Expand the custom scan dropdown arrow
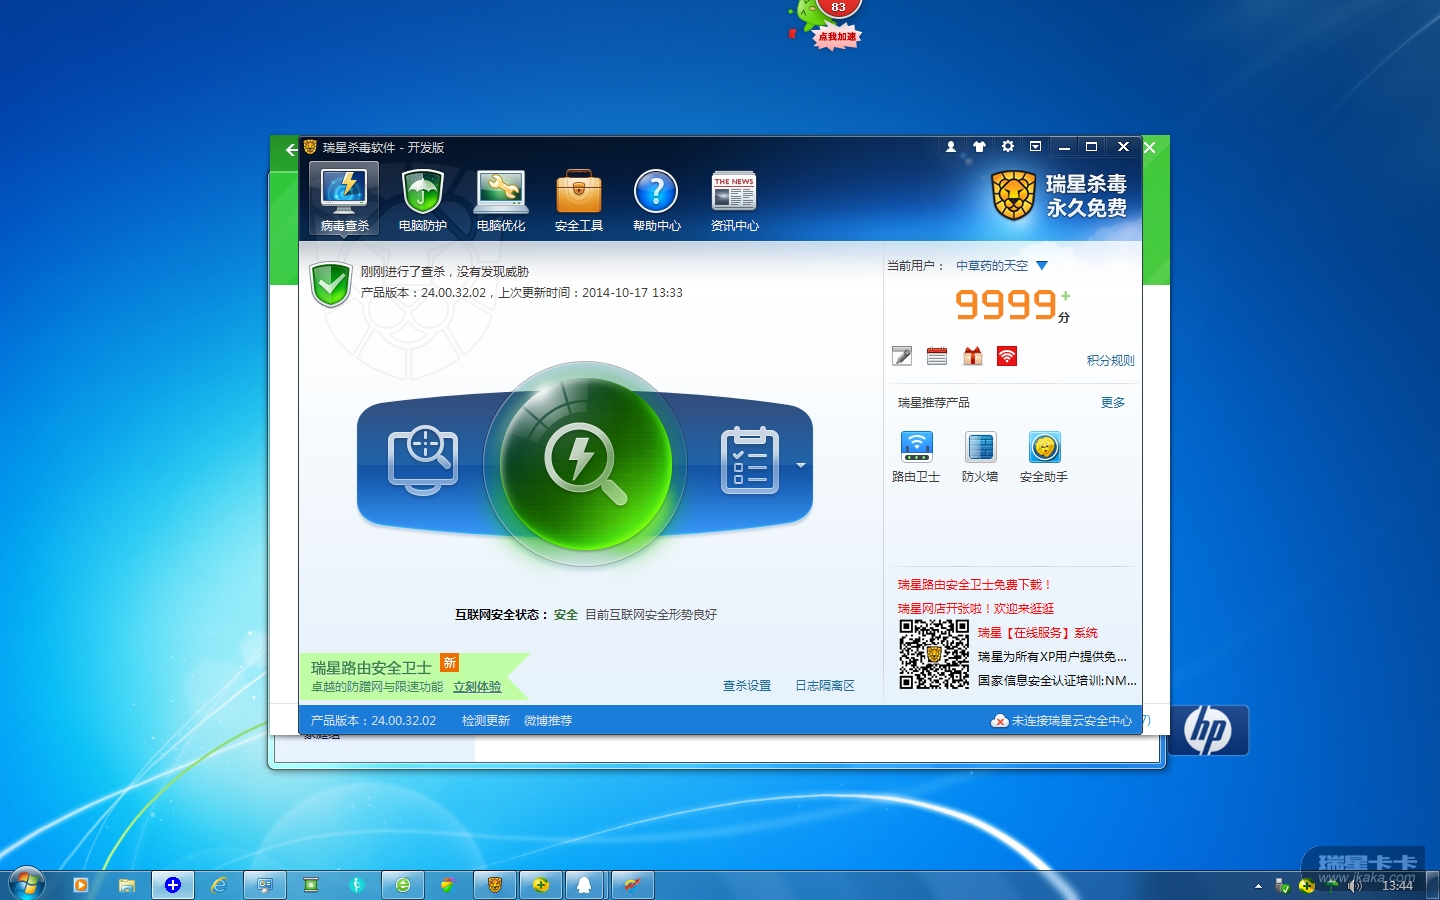 pos(801,465)
